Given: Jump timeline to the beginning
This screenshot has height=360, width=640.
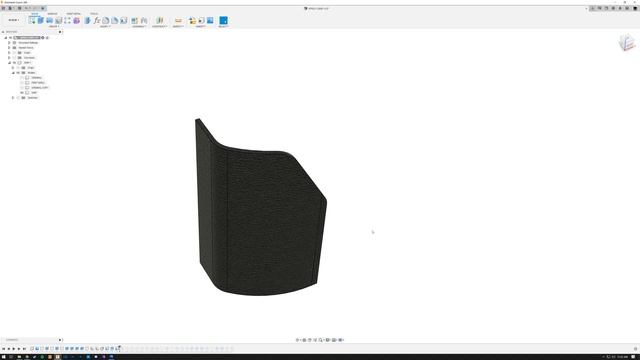Looking at the screenshot, I should 3,349.
